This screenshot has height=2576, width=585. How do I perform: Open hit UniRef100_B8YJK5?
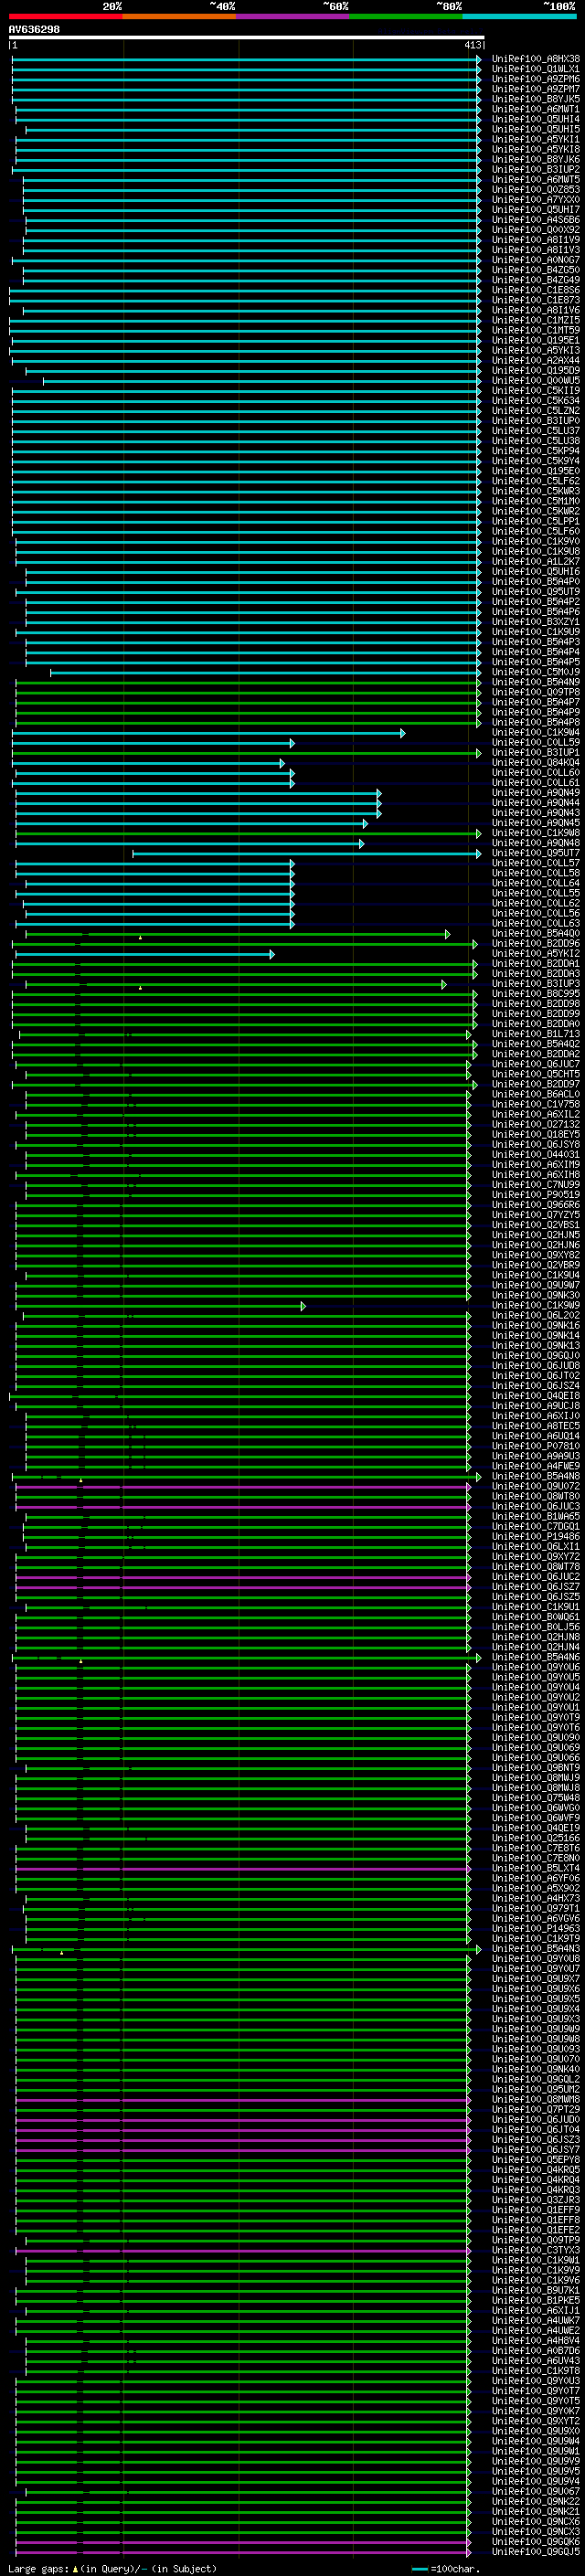535,99
